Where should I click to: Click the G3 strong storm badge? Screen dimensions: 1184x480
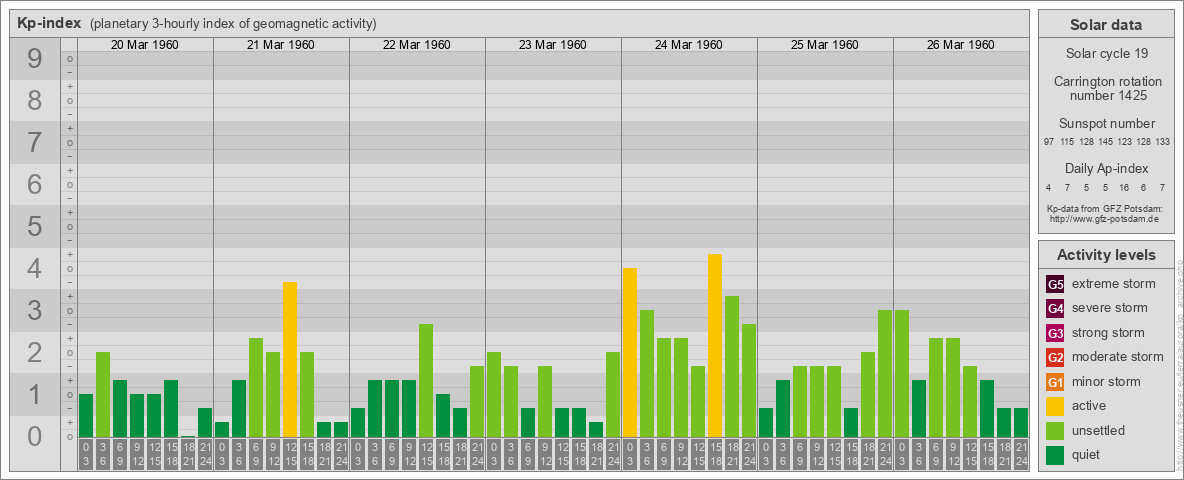pos(1055,333)
